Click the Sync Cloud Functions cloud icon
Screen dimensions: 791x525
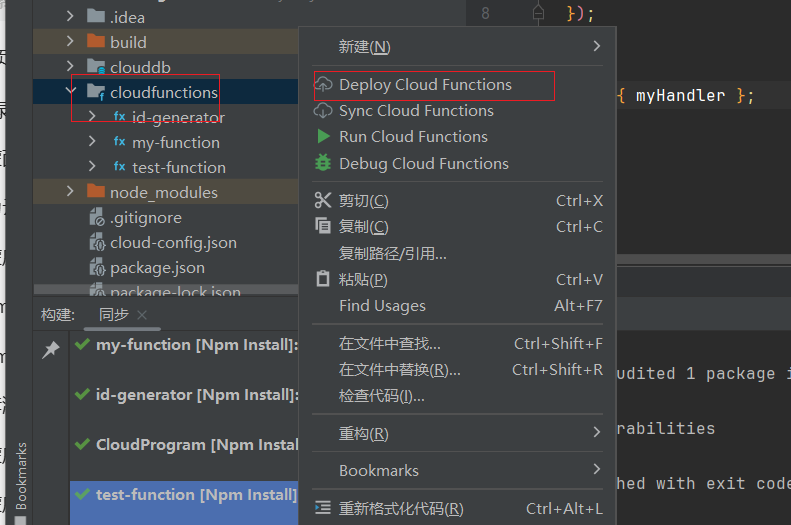[x=323, y=110]
